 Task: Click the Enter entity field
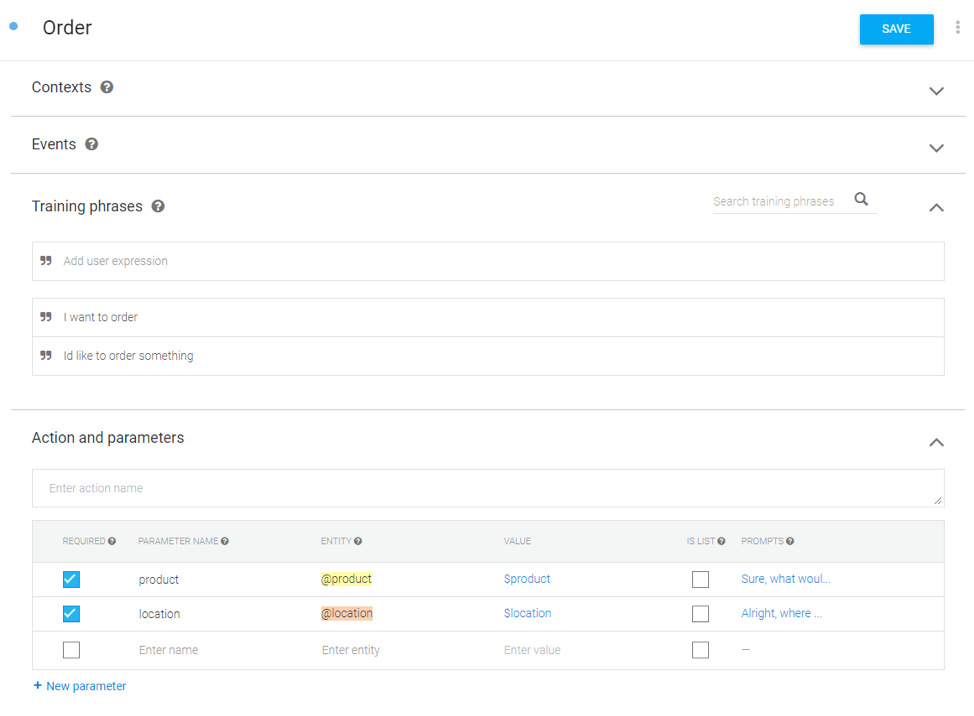[350, 650]
